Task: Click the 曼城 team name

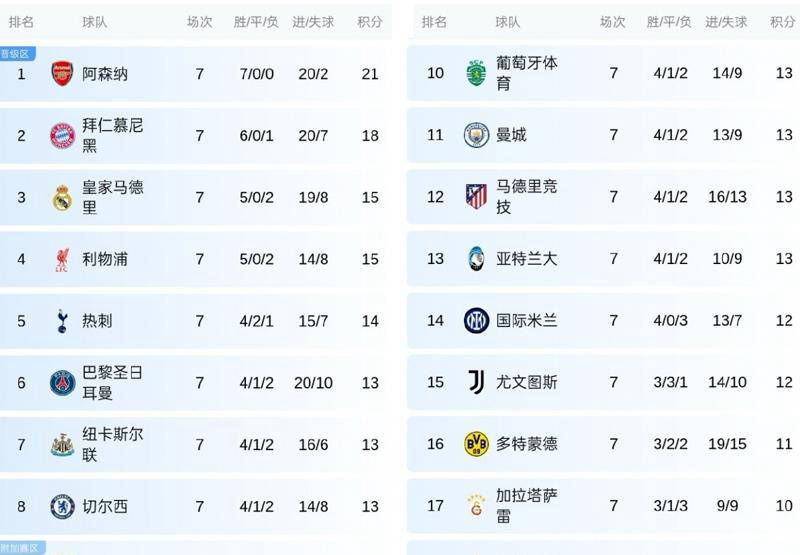Action: click(511, 135)
